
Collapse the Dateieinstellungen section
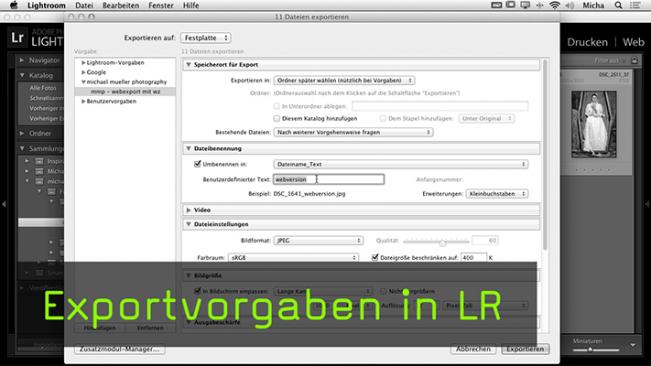point(188,224)
